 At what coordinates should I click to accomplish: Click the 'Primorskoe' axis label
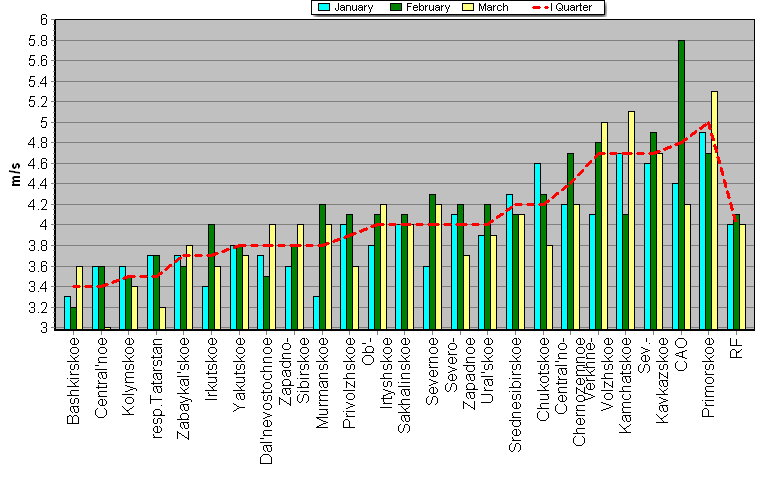pos(709,377)
